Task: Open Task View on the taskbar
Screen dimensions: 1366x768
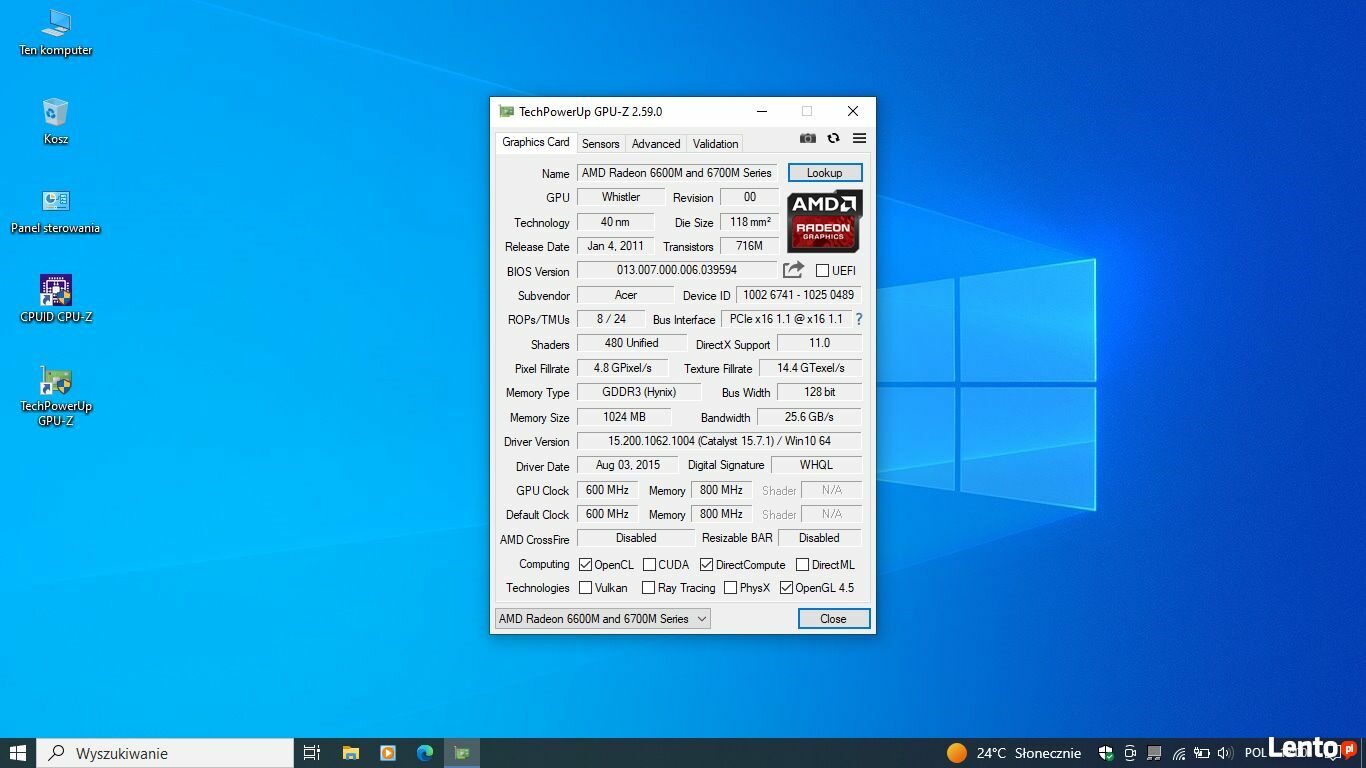Action: coord(312,753)
